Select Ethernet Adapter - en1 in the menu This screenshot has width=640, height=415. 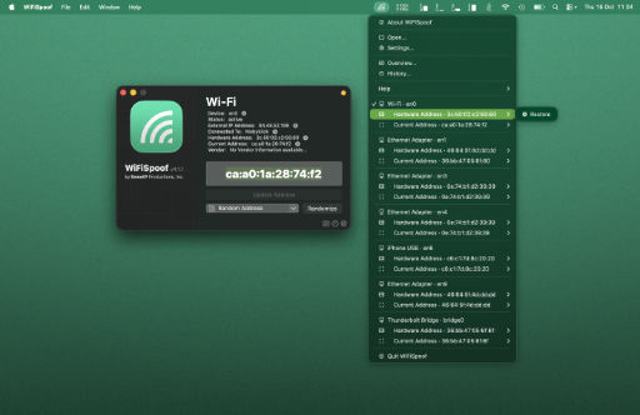coord(442,140)
